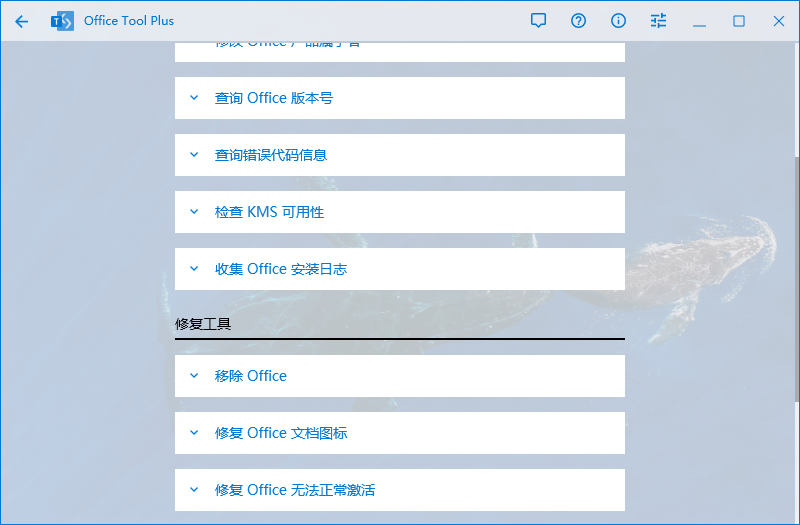Expand chevron for 修复 Office 无法正常激活
Viewport: 800px width, 525px height.
(x=194, y=490)
